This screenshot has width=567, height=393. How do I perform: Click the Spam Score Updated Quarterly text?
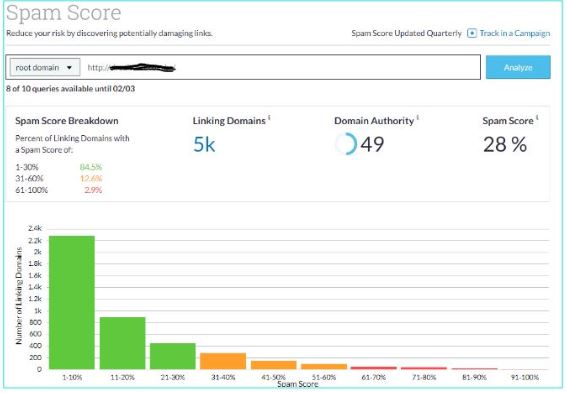coord(406,33)
